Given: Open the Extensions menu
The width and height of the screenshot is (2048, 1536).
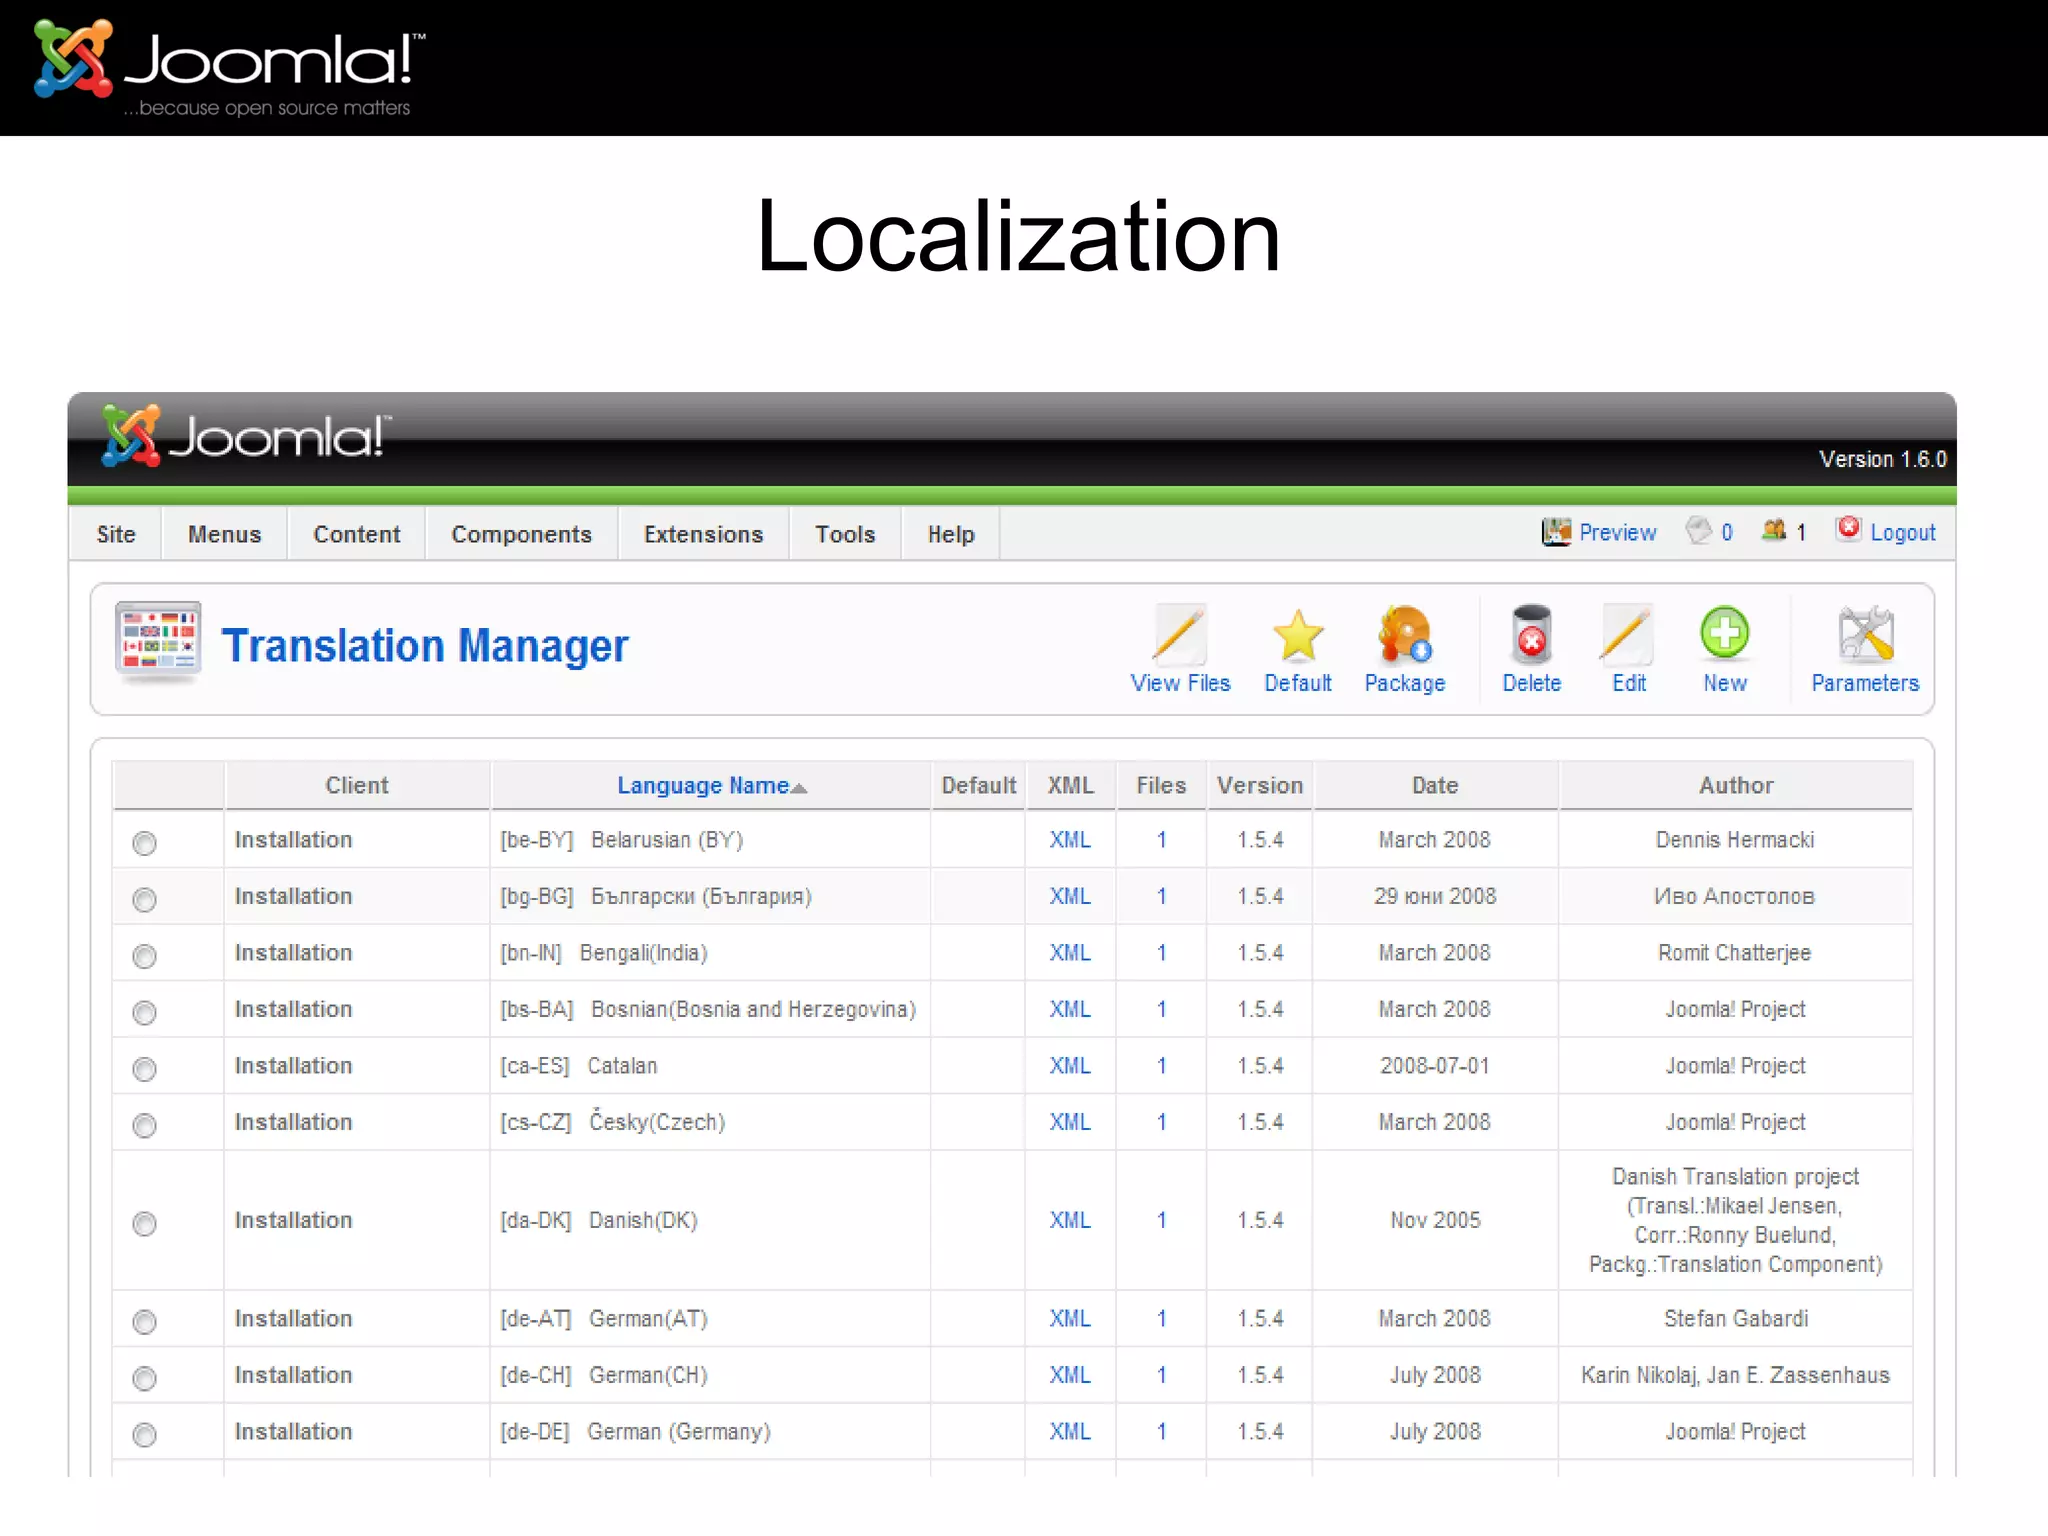Looking at the screenshot, I should [x=703, y=534].
